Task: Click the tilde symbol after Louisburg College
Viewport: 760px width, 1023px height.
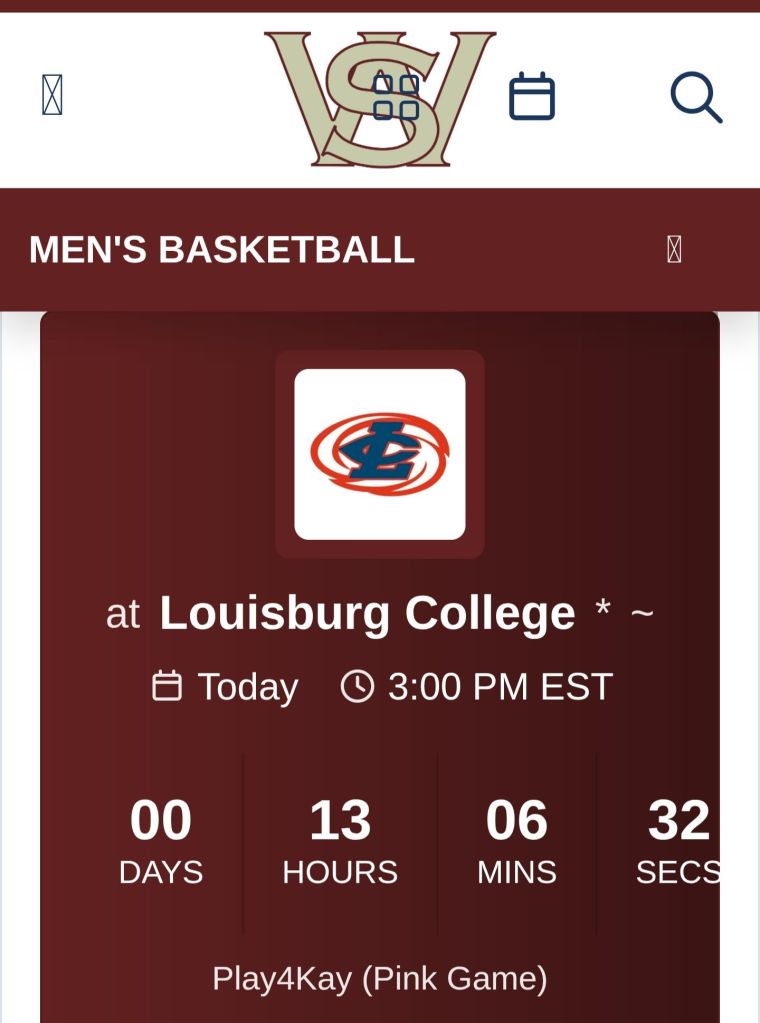Action: coord(642,613)
